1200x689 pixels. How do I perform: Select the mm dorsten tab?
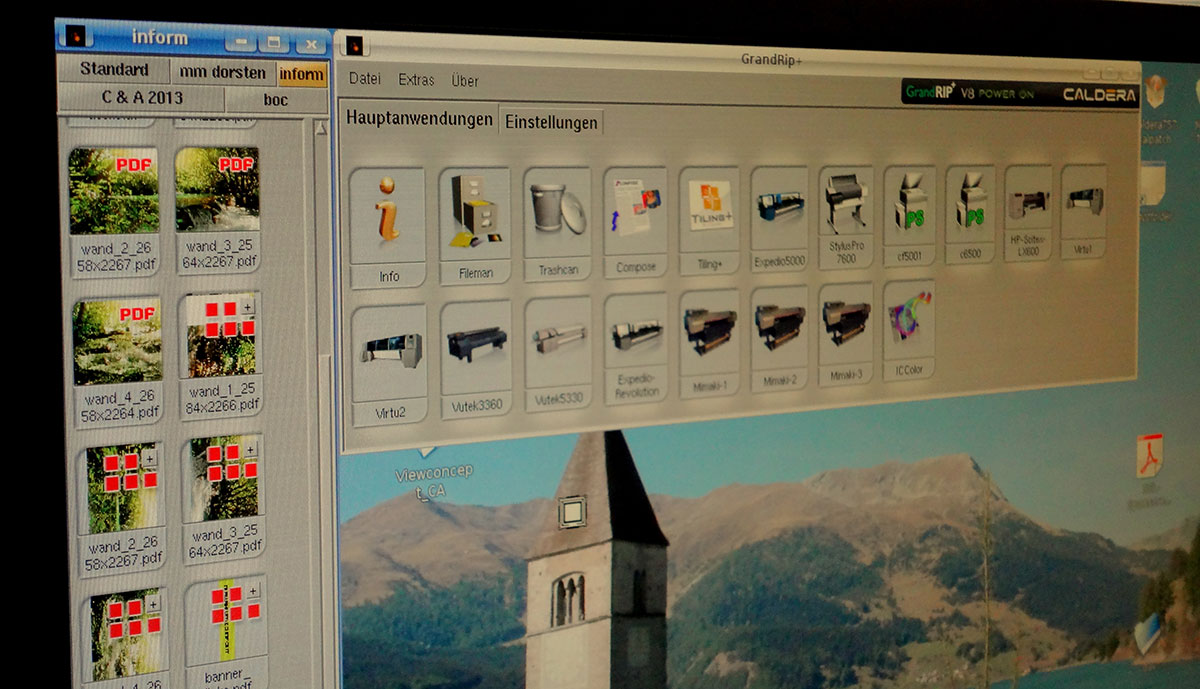pyautogui.click(x=222, y=73)
